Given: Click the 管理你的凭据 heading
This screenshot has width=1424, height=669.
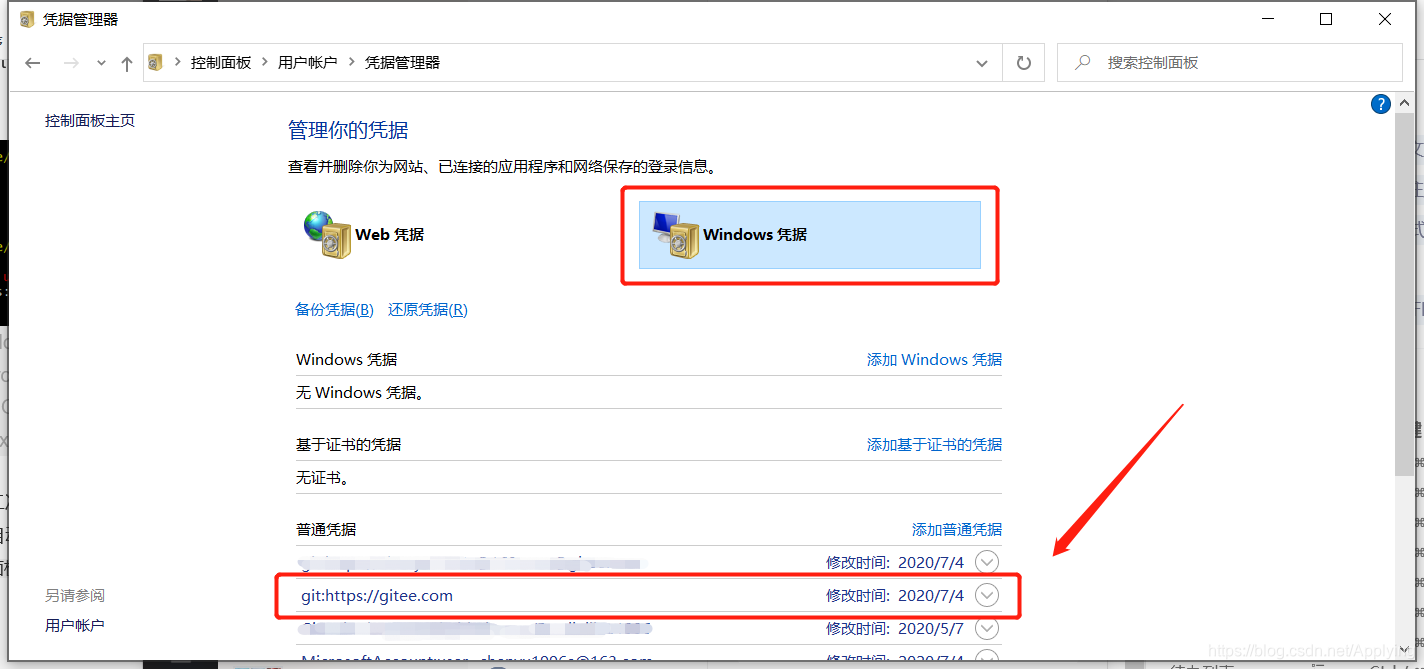Looking at the screenshot, I should pos(348,130).
